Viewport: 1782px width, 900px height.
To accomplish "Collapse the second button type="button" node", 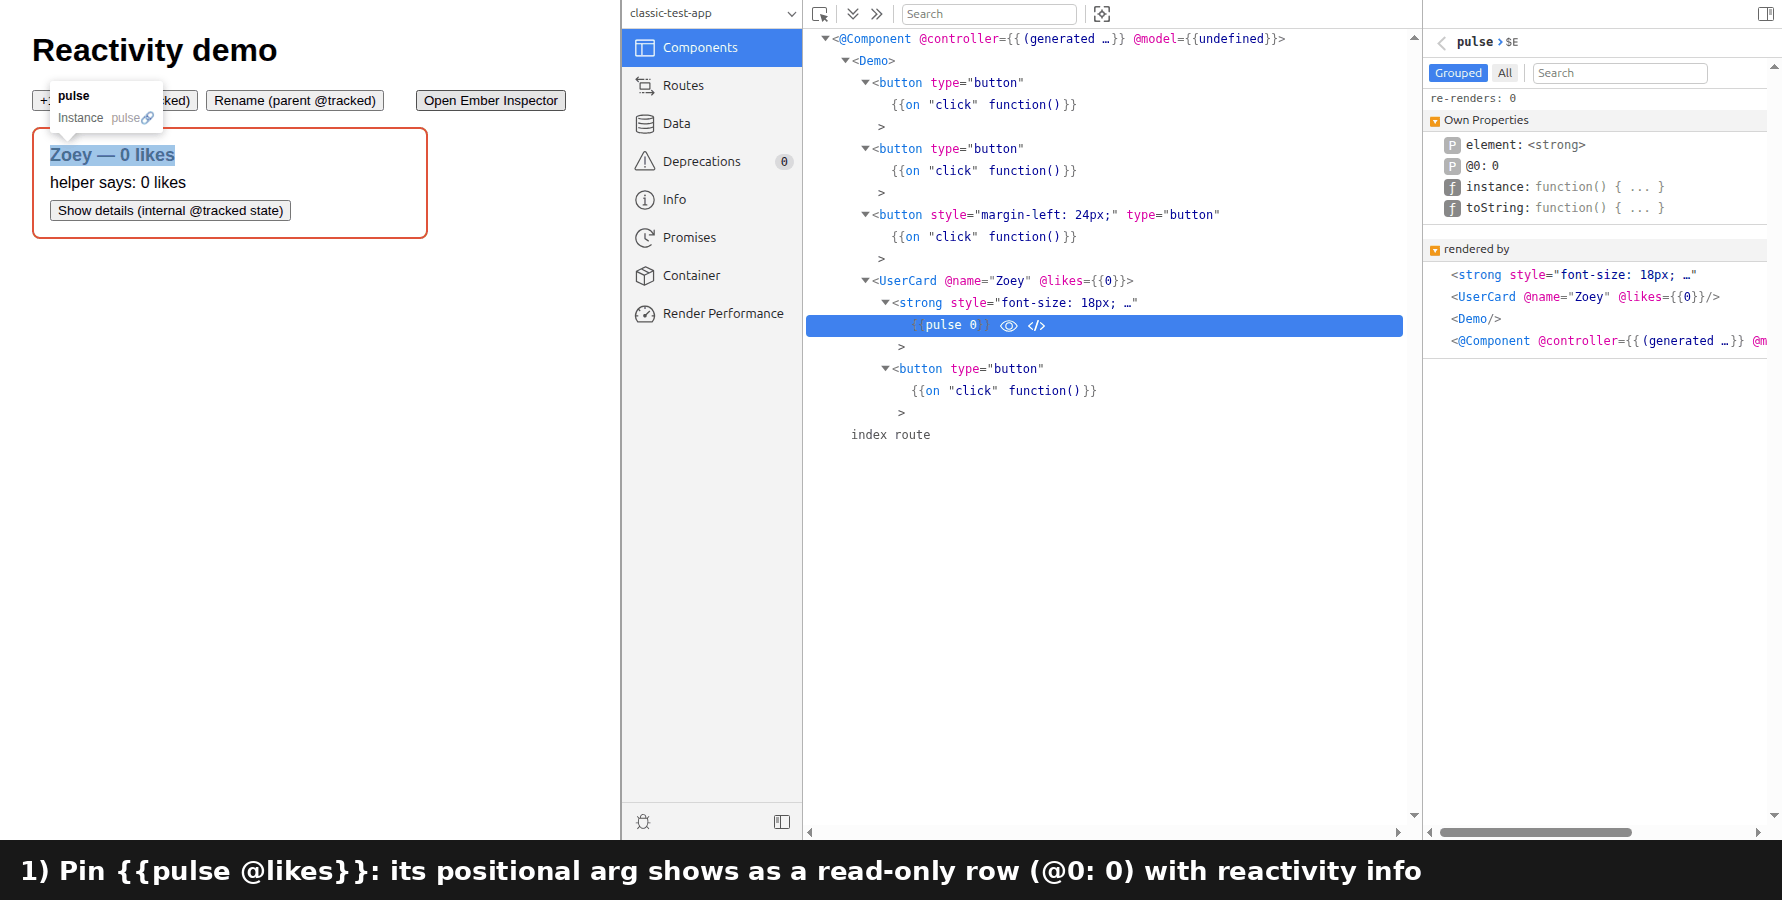I will pos(865,149).
